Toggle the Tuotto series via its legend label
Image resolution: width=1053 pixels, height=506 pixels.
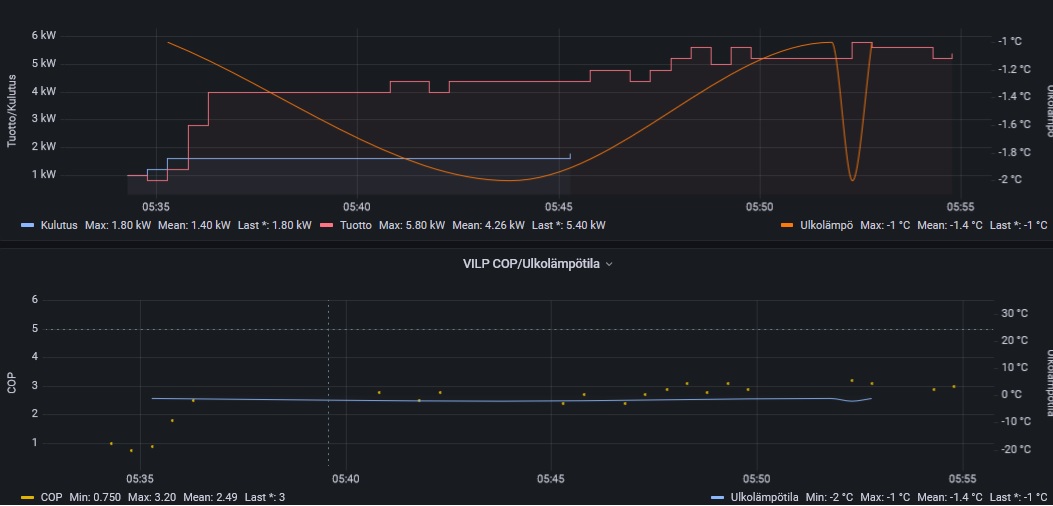pos(356,225)
